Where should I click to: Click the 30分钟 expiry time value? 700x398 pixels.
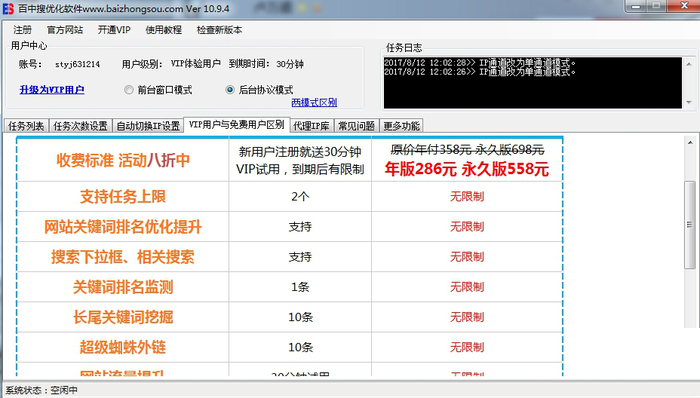point(290,64)
